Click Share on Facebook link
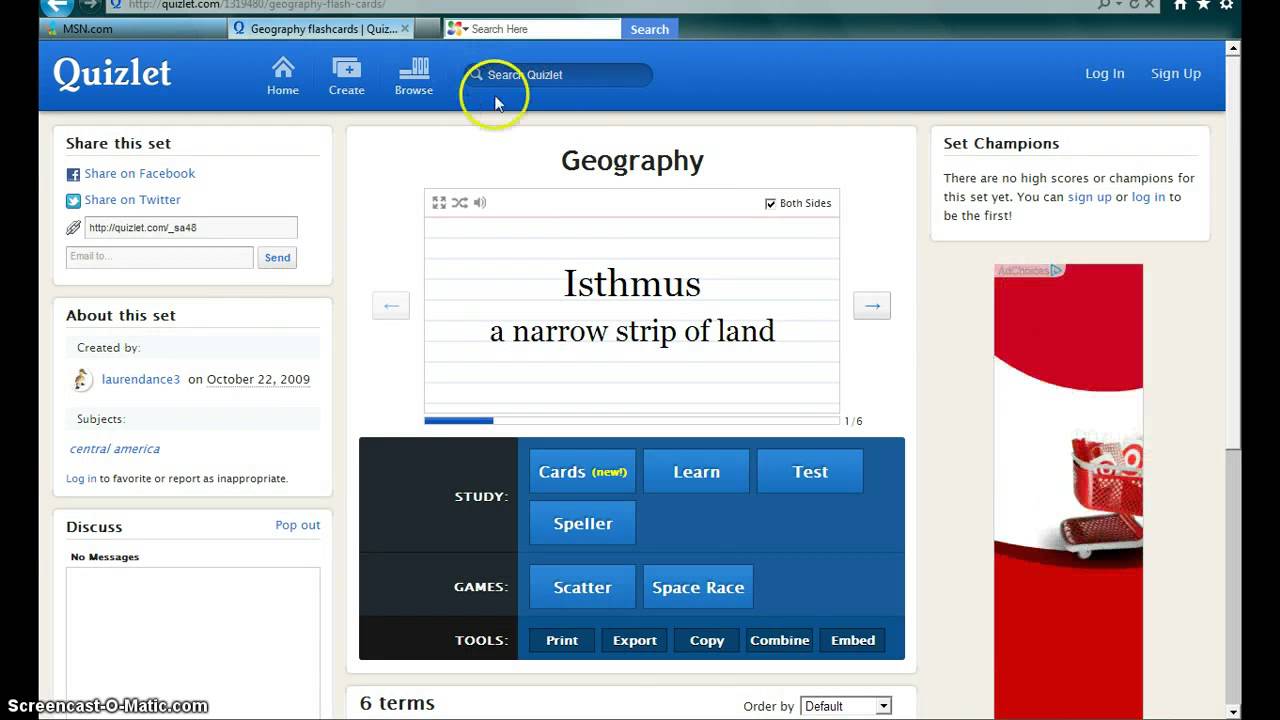The image size is (1280, 720). (x=139, y=173)
